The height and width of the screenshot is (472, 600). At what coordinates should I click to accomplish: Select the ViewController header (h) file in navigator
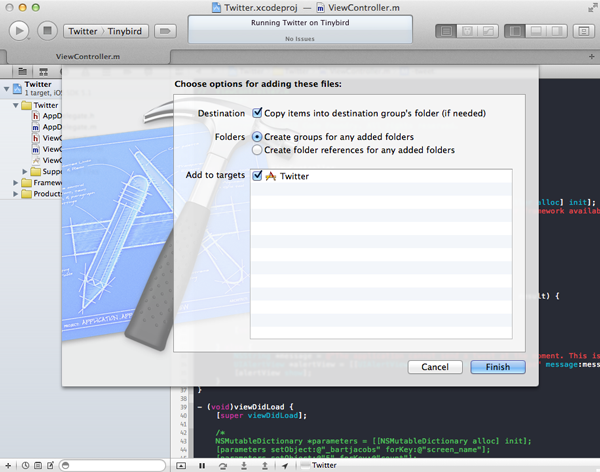(x=47, y=138)
